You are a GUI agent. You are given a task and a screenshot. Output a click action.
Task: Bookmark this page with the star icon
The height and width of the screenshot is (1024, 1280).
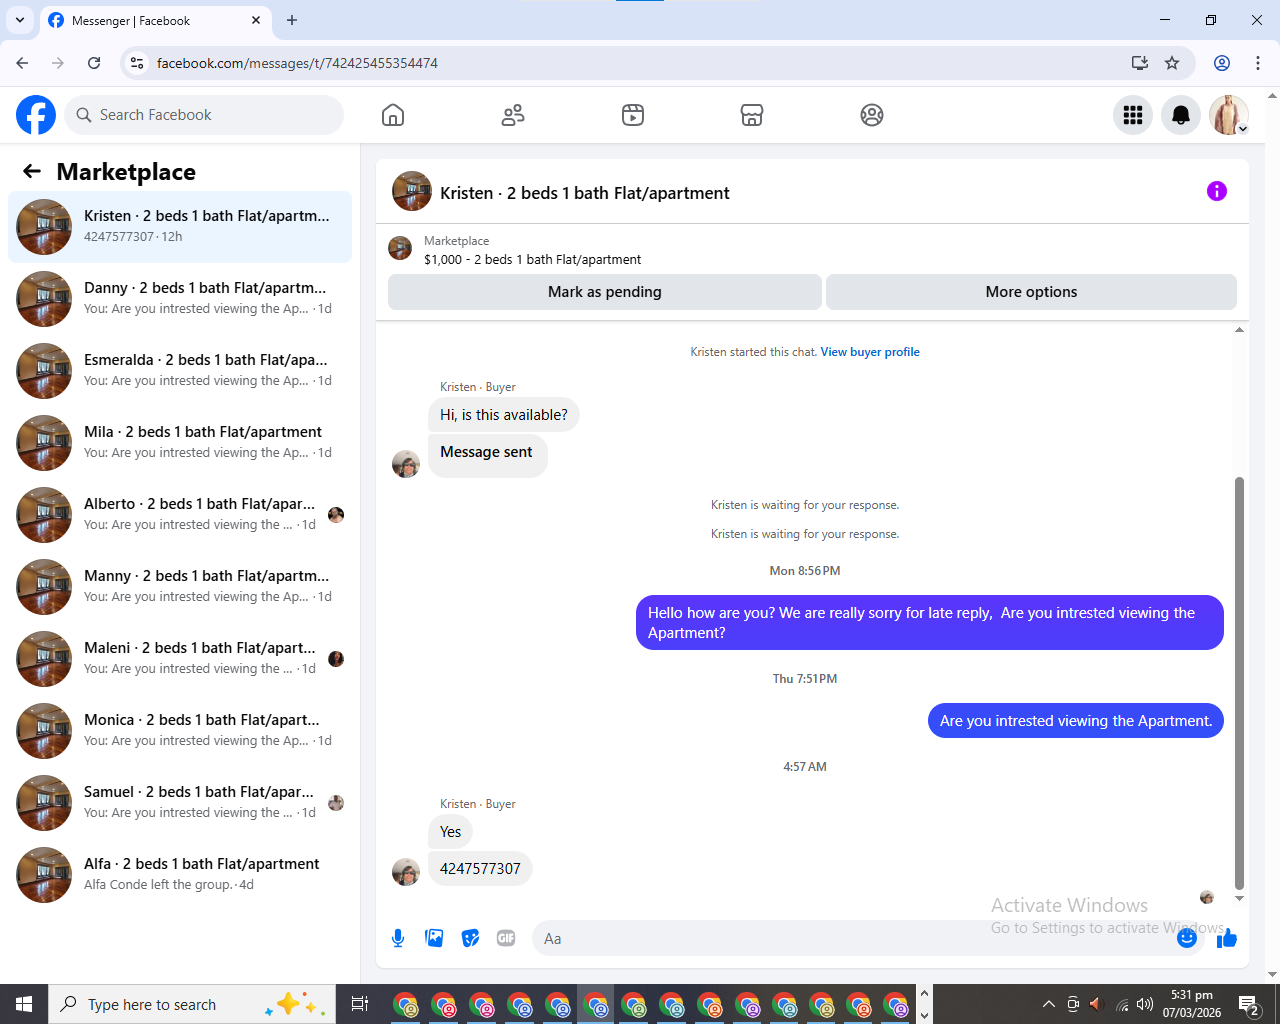click(x=1172, y=63)
